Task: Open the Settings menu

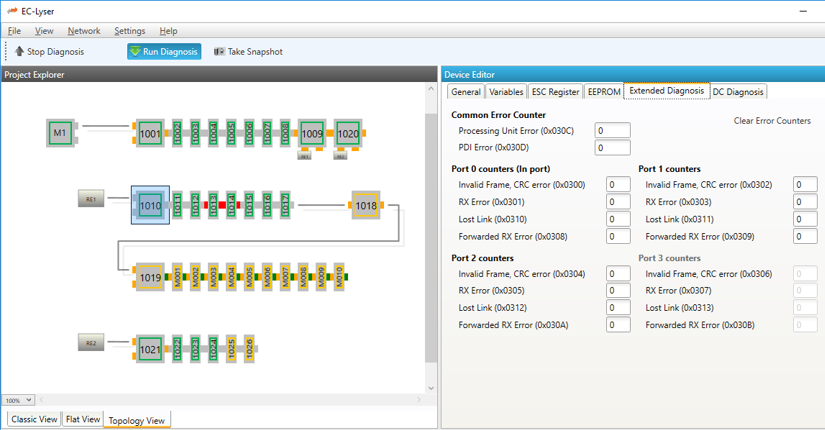Action: [129, 31]
